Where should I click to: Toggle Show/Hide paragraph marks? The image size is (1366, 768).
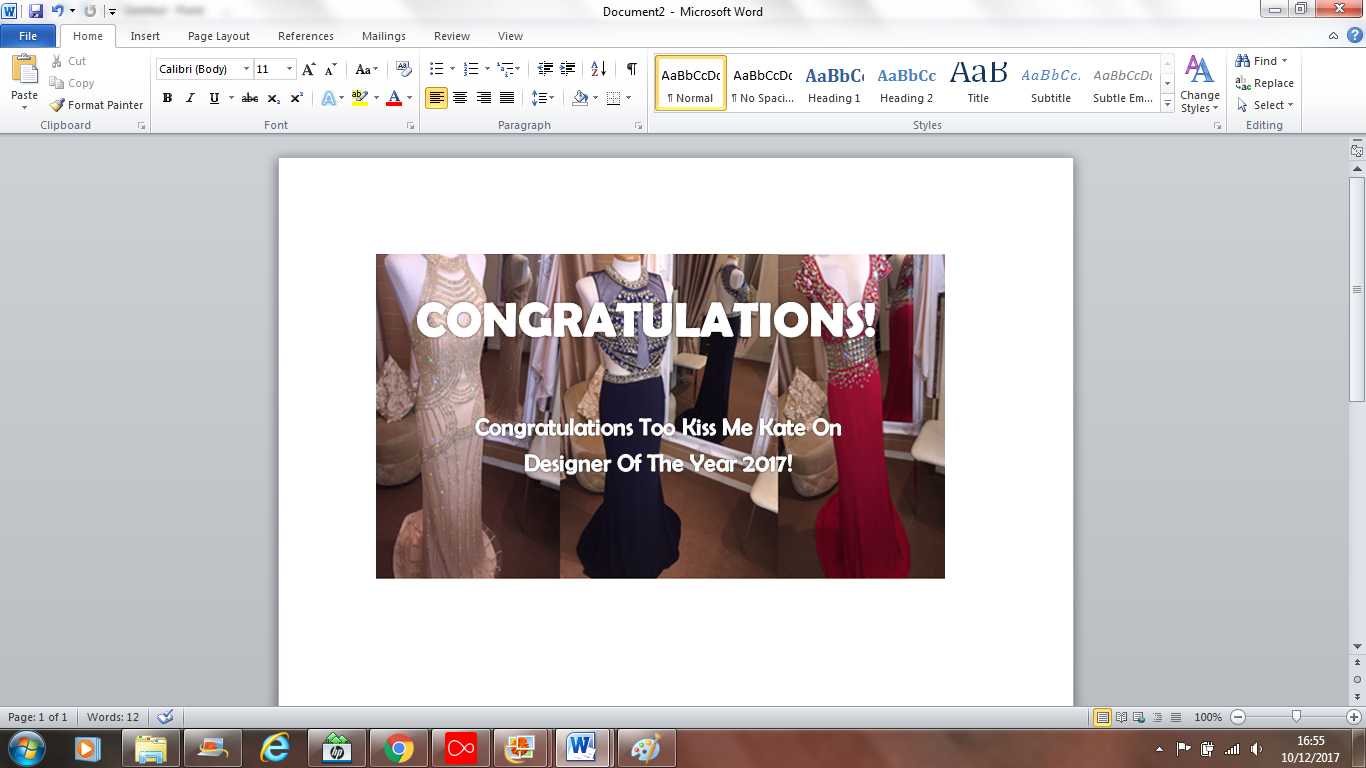click(x=632, y=69)
